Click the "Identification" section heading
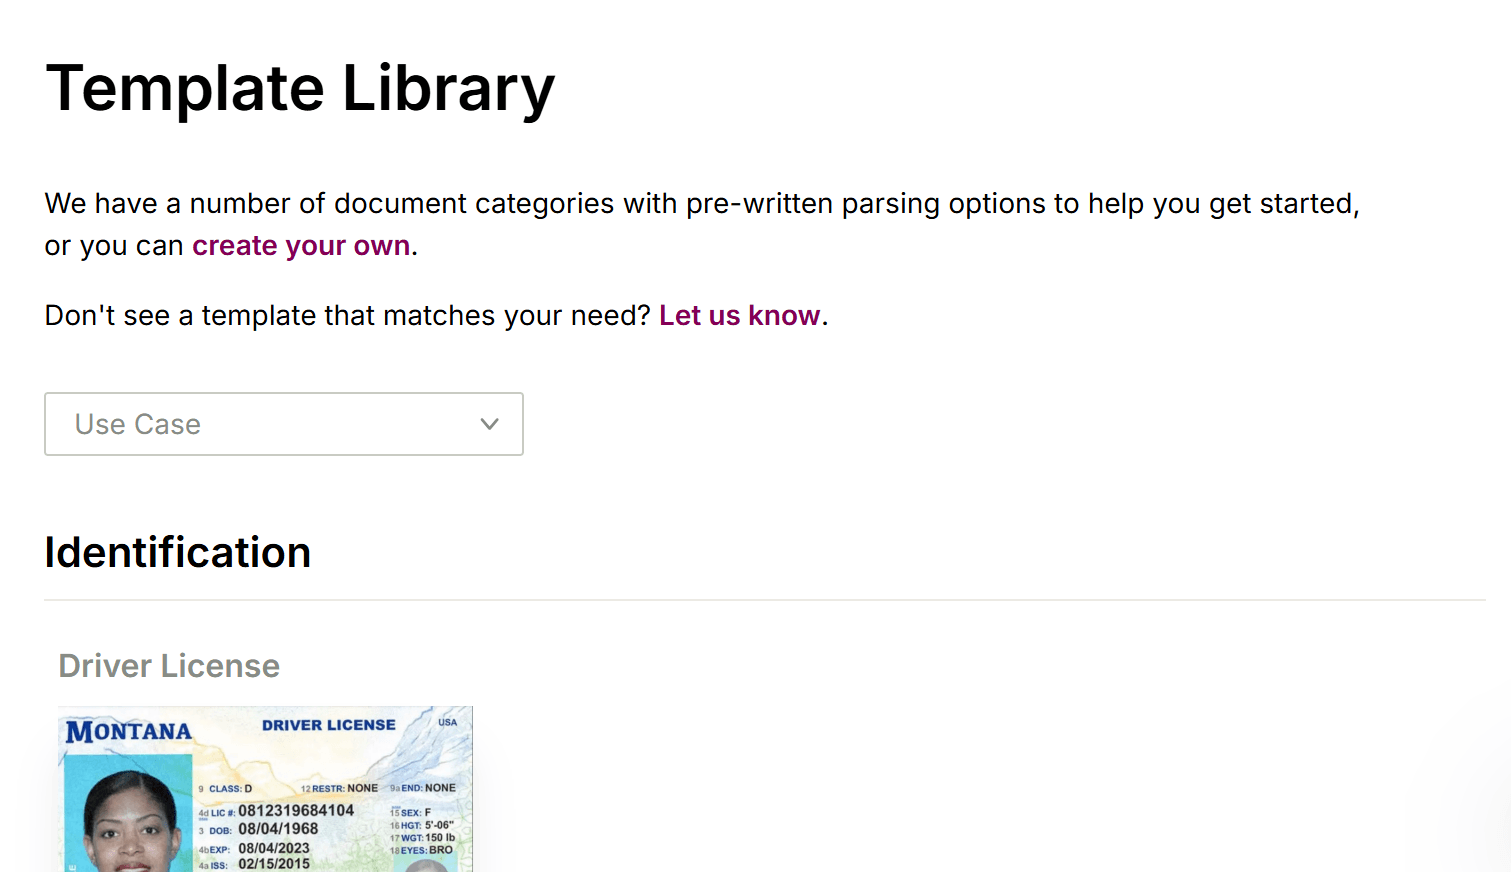 (x=177, y=552)
